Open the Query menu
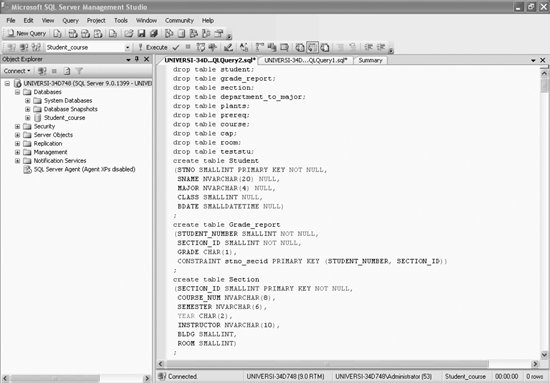Screen dimensions: 550x383 [71, 21]
